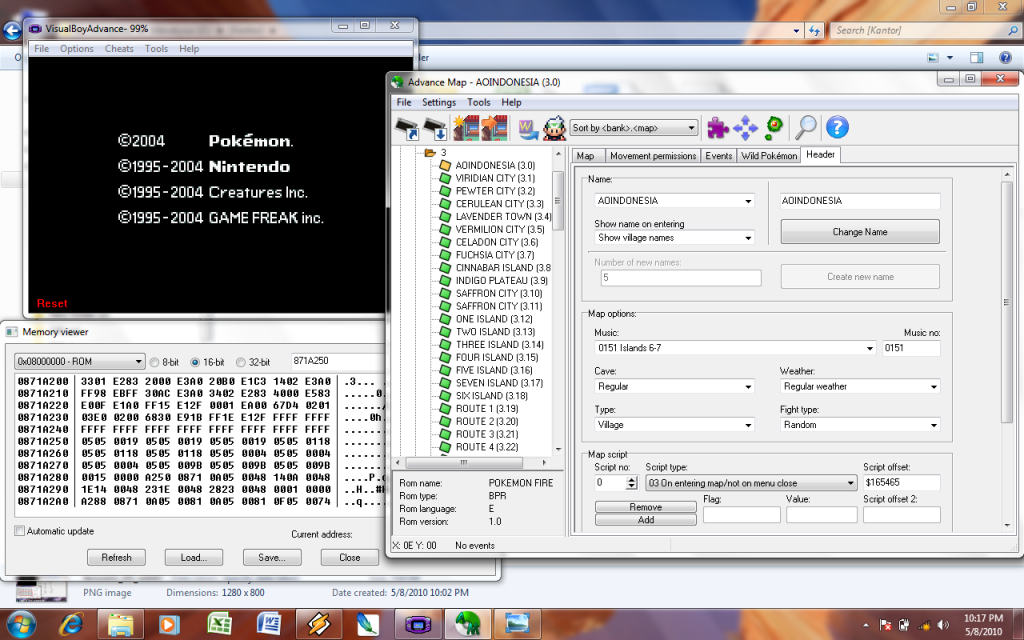The height and width of the screenshot is (640, 1024).
Task: Click the Action Center flag tray icon
Action: tap(886, 625)
